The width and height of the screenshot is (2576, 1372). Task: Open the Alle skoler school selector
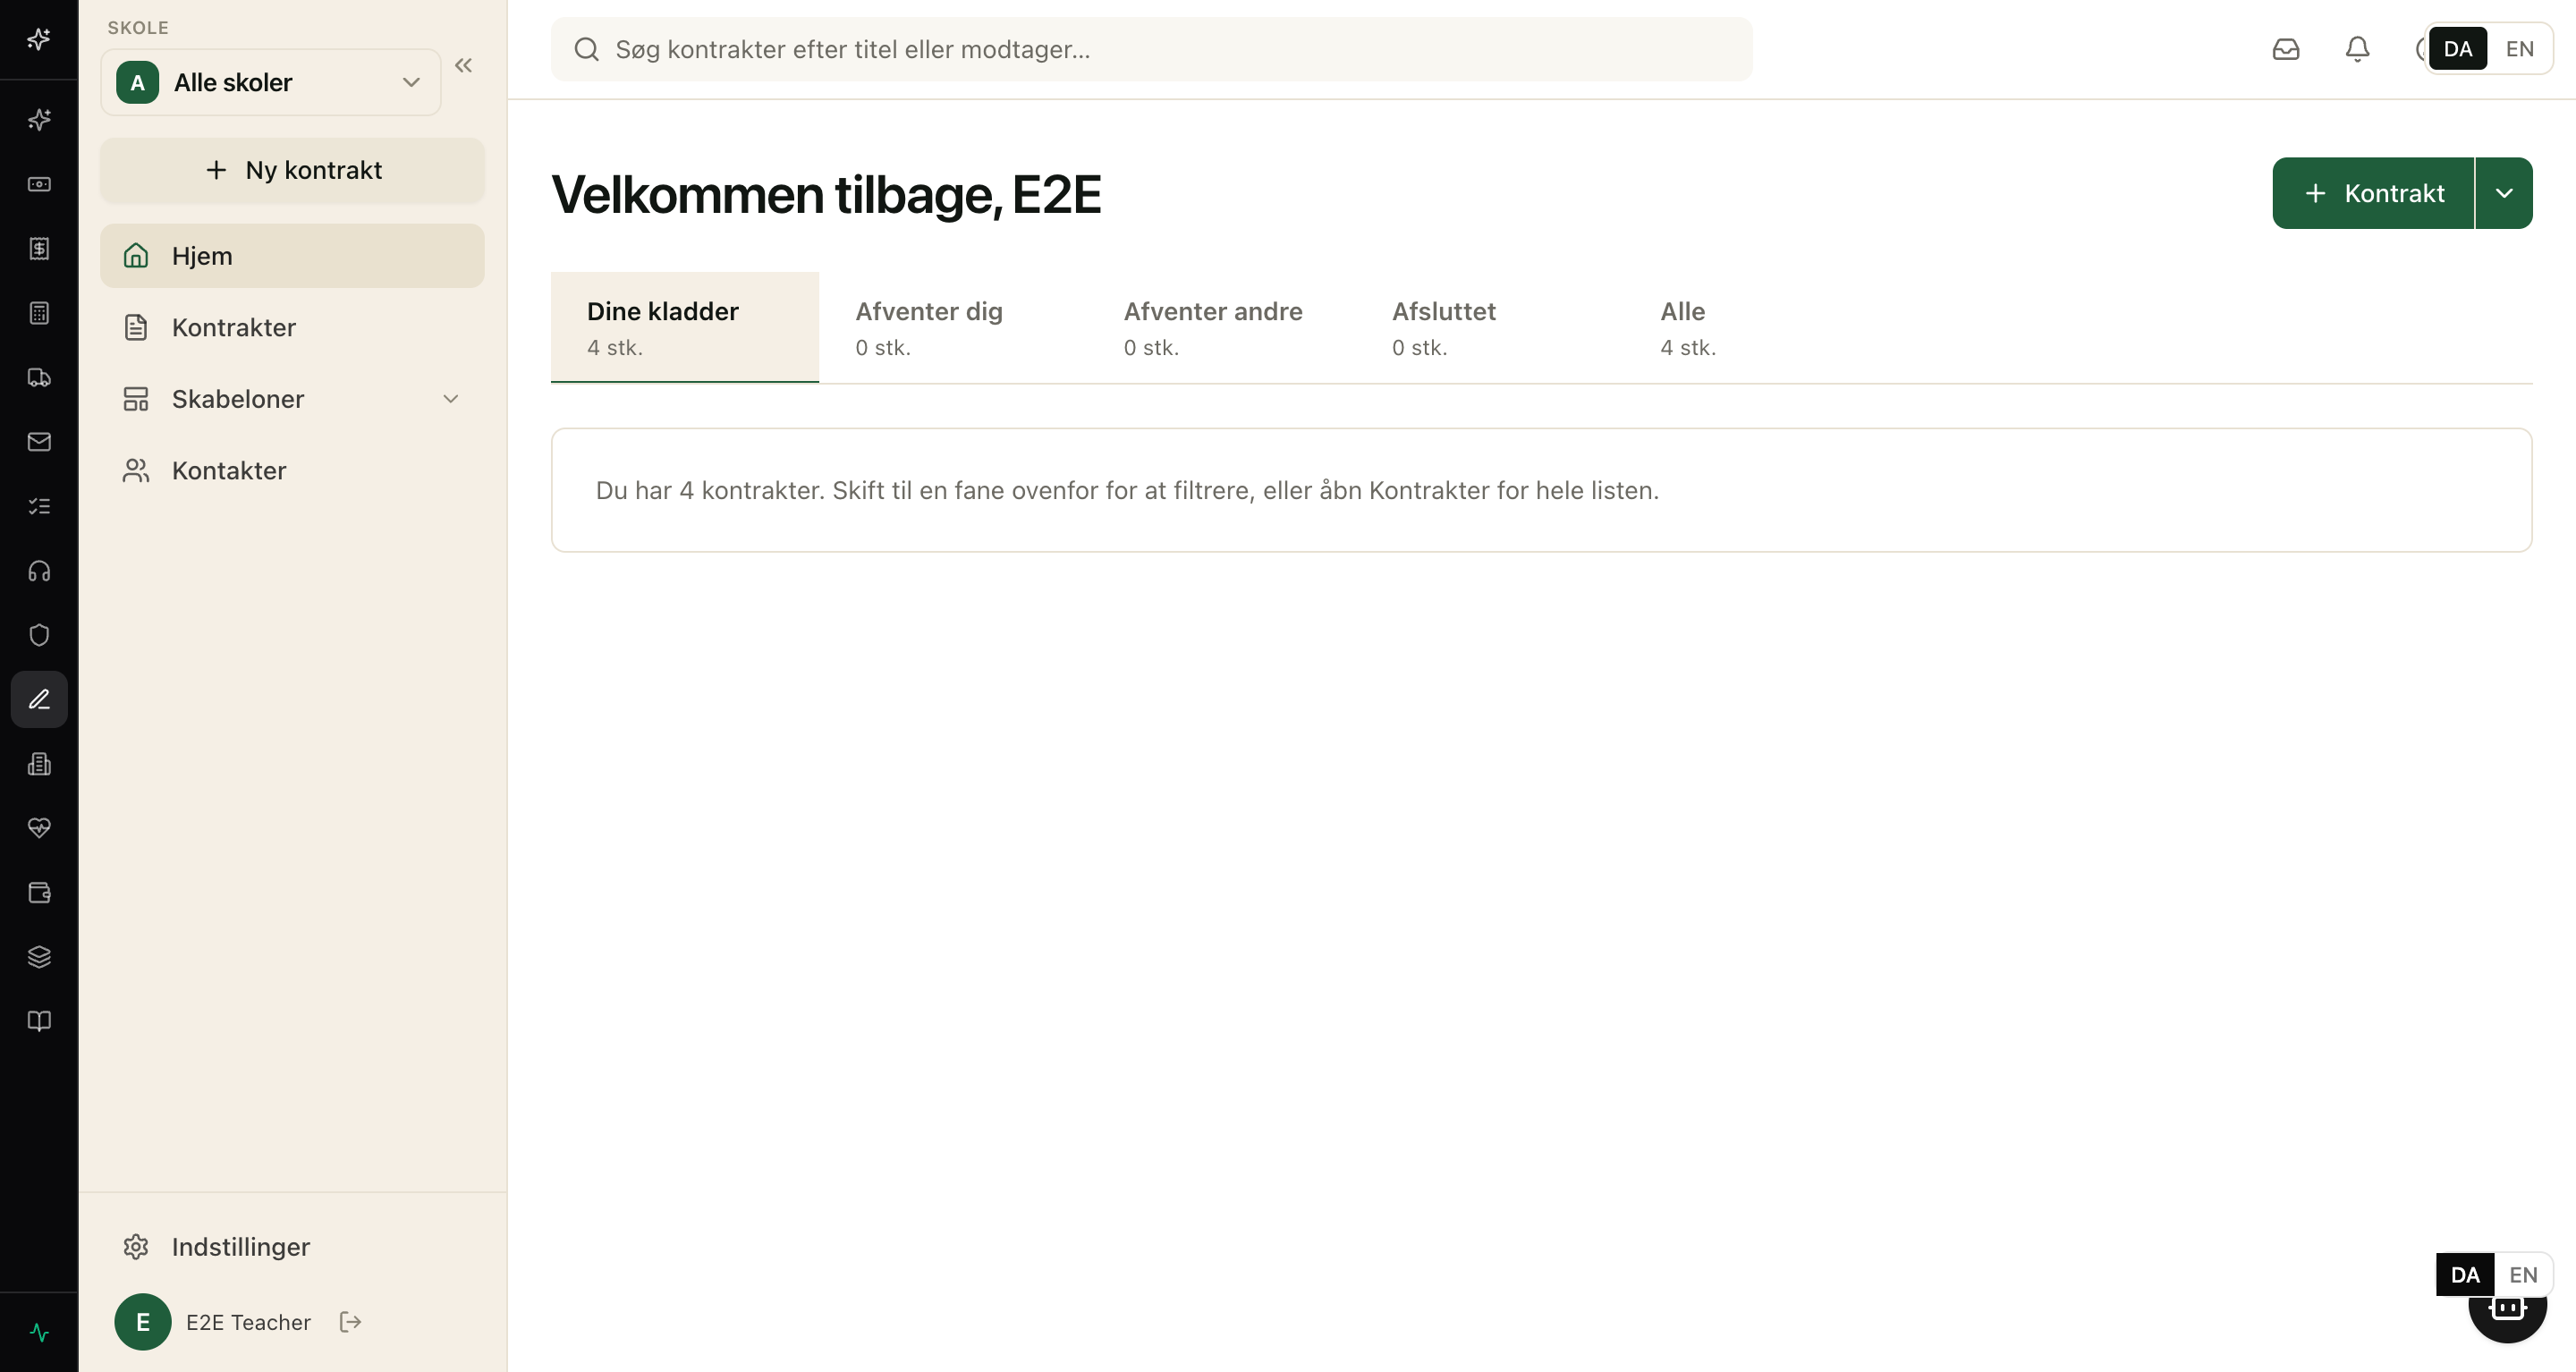coord(271,82)
